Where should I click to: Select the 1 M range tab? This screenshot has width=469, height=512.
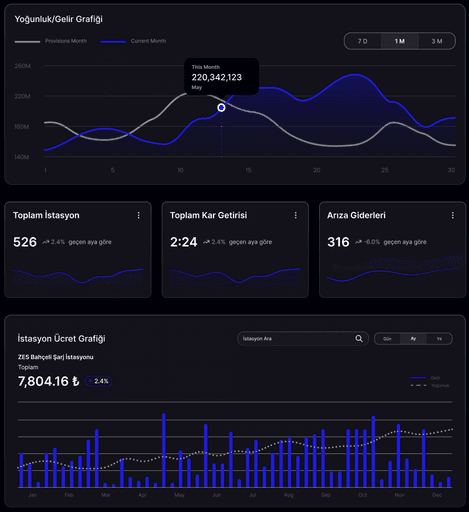(400, 41)
